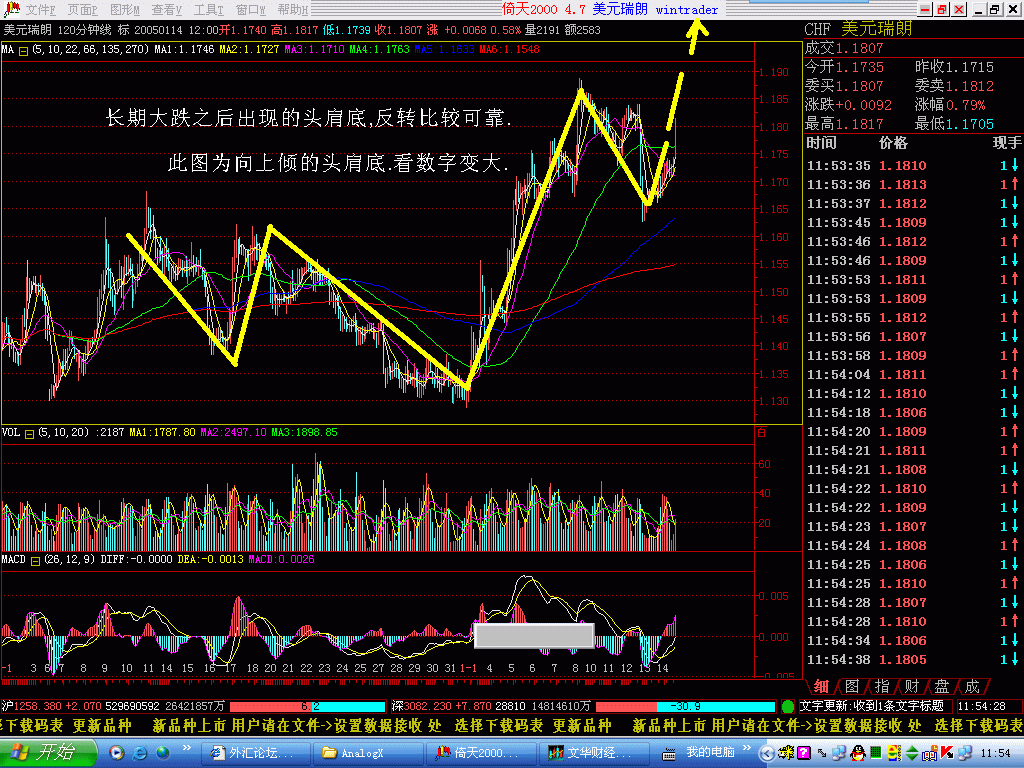
Task: Switch to the 盘 tab
Action: coord(942,686)
